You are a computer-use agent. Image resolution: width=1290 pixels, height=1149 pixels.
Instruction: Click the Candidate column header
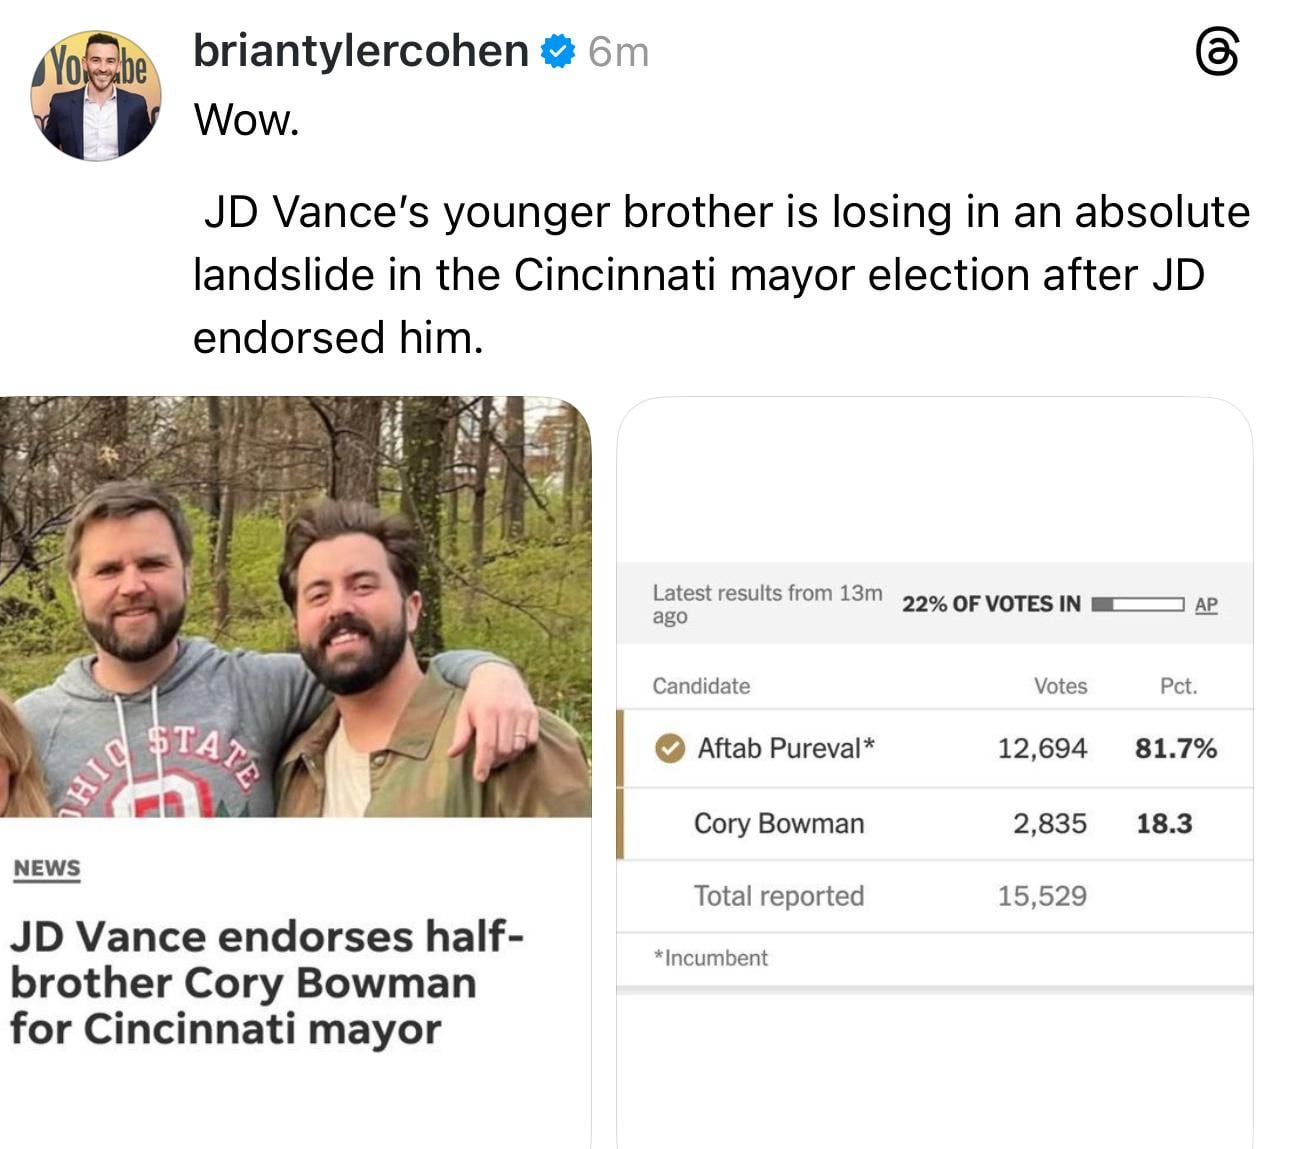coord(701,686)
